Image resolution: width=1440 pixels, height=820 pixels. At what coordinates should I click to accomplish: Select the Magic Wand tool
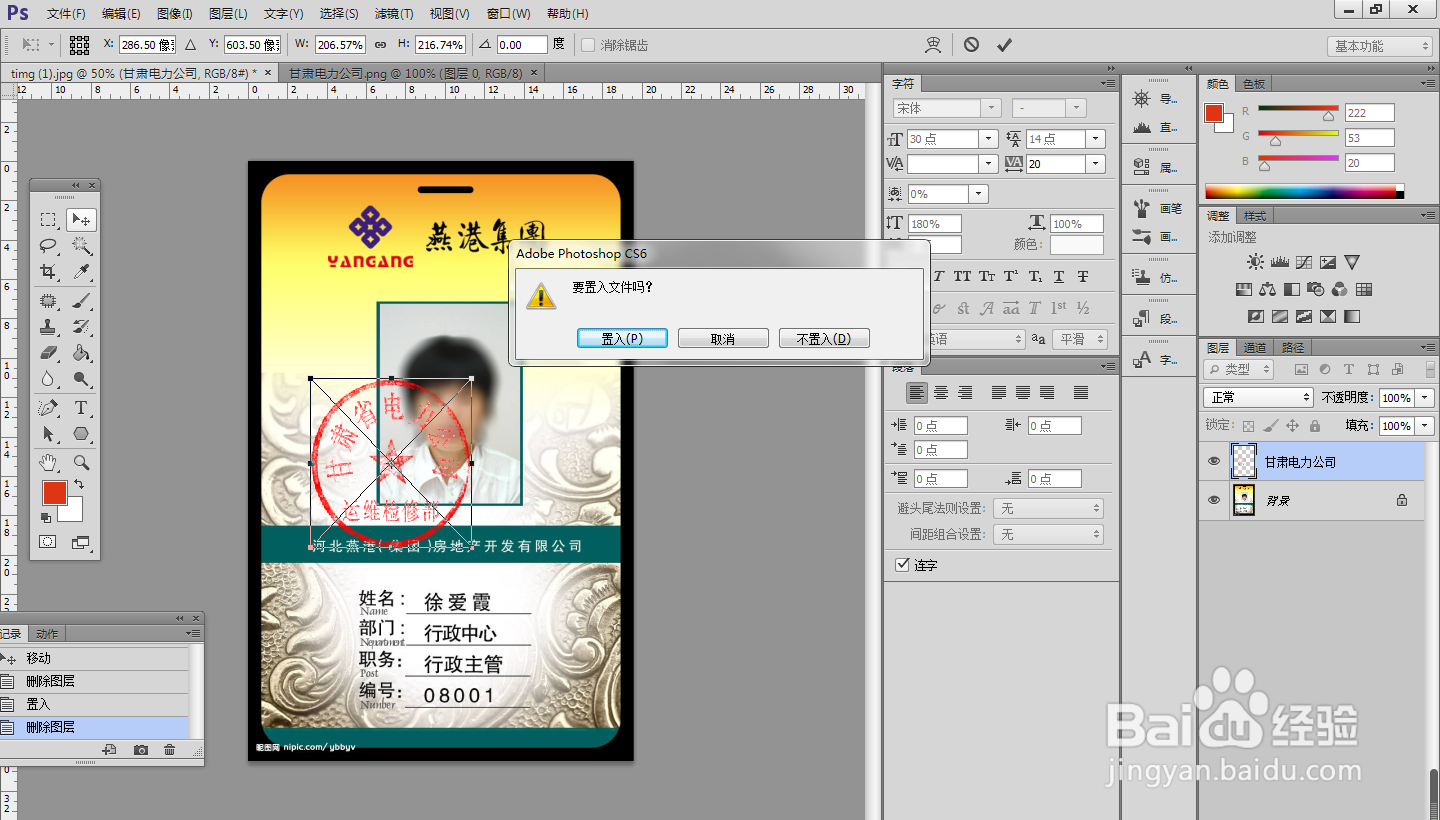(81, 246)
